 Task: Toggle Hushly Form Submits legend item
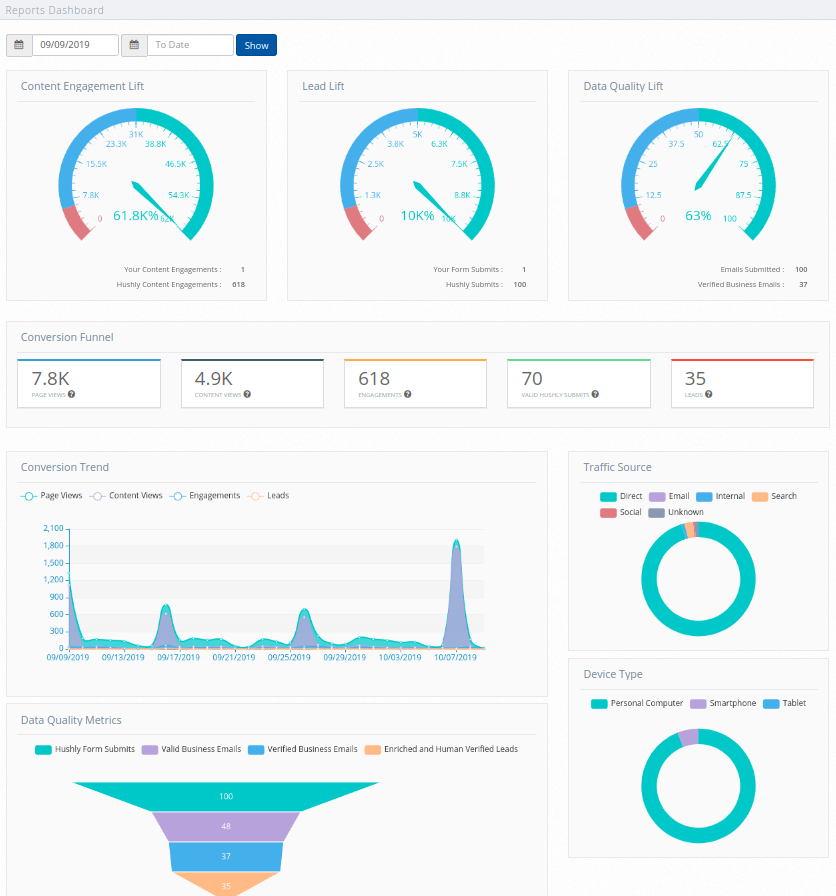point(85,749)
